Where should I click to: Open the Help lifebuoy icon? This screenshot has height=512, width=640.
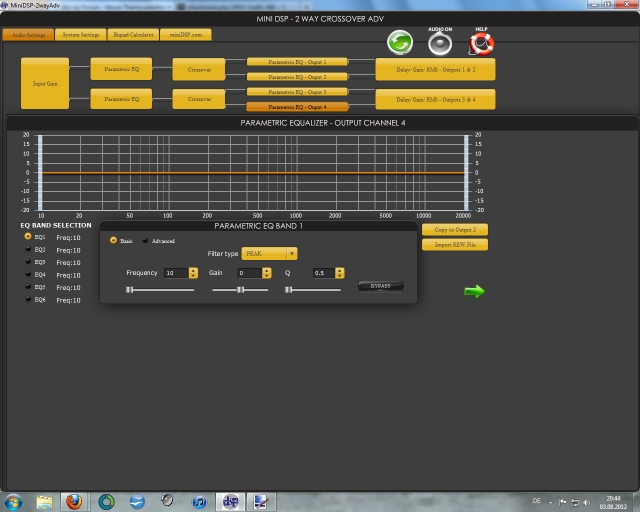[482, 44]
